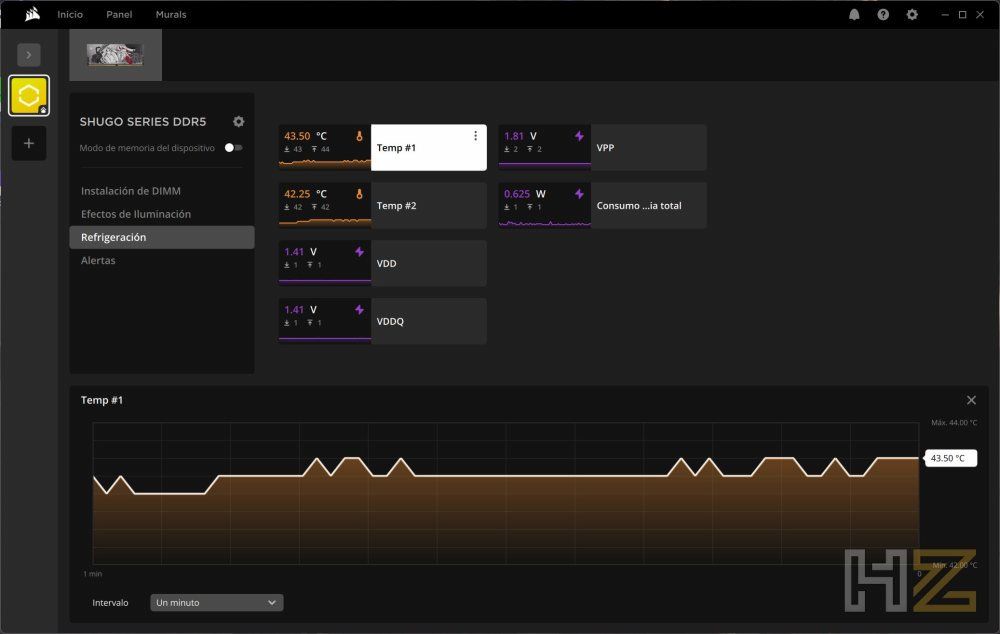
Task: Click the SHUGO SERIES DDR5 title
Action: tap(143, 121)
